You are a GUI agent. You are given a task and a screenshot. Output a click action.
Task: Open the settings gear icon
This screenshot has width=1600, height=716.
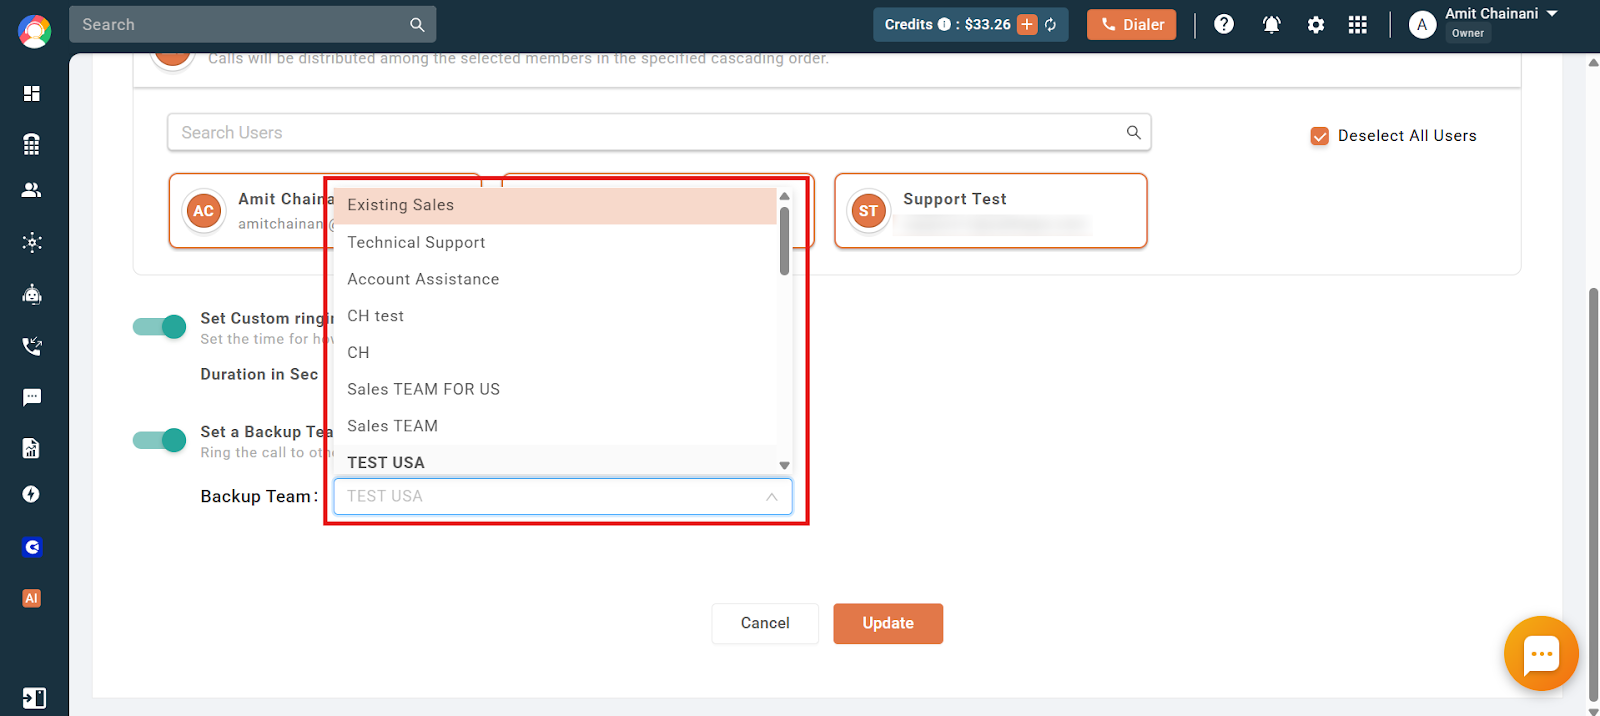click(1316, 25)
